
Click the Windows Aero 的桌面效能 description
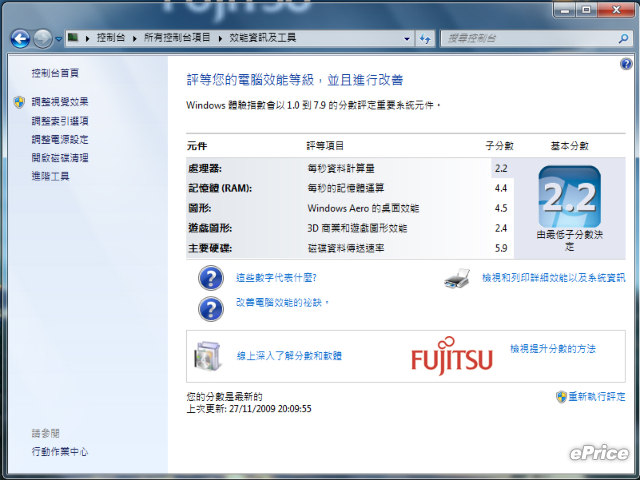point(363,208)
